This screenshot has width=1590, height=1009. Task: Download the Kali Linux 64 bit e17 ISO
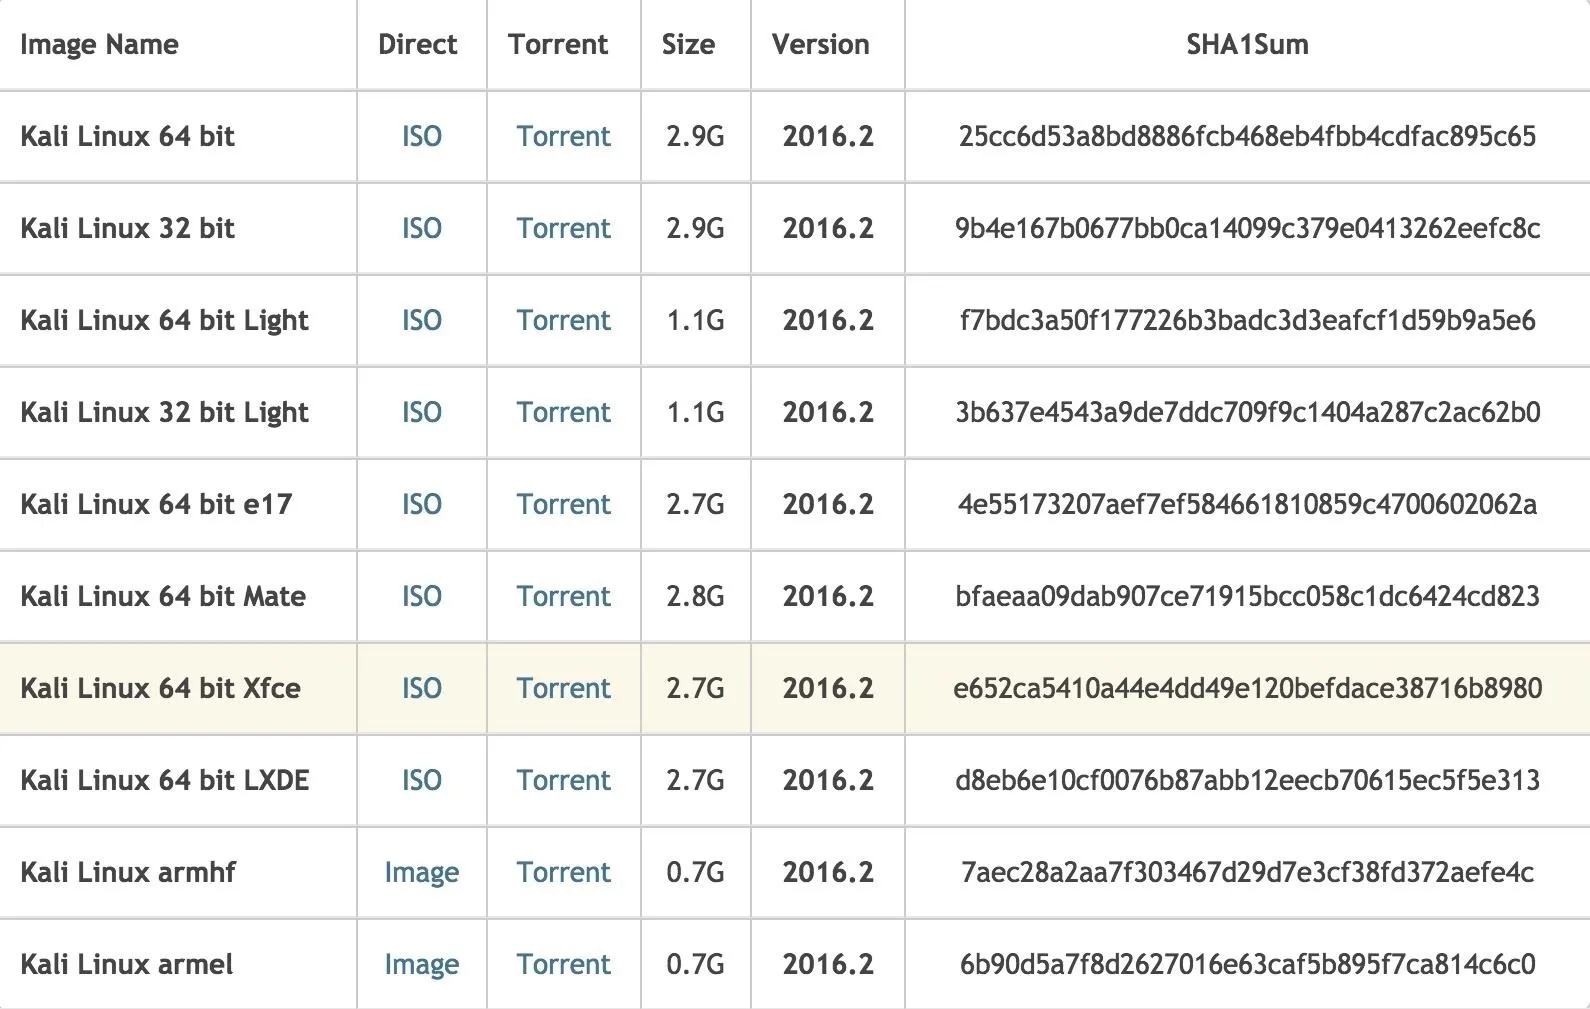421,504
